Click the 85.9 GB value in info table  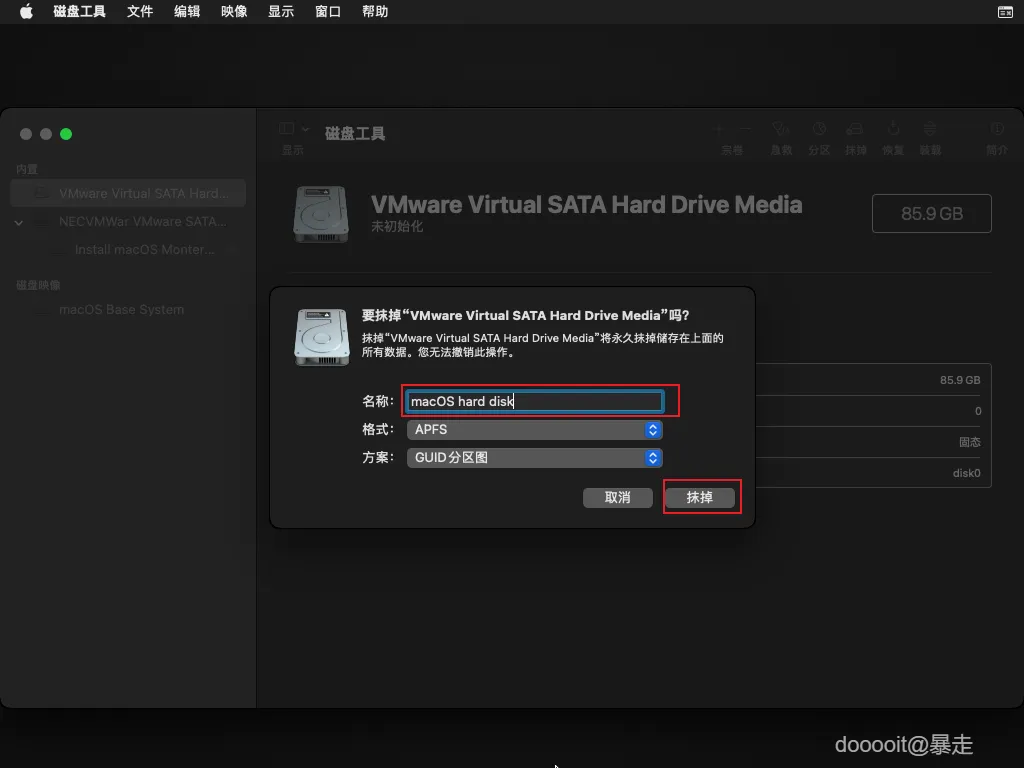(960, 380)
